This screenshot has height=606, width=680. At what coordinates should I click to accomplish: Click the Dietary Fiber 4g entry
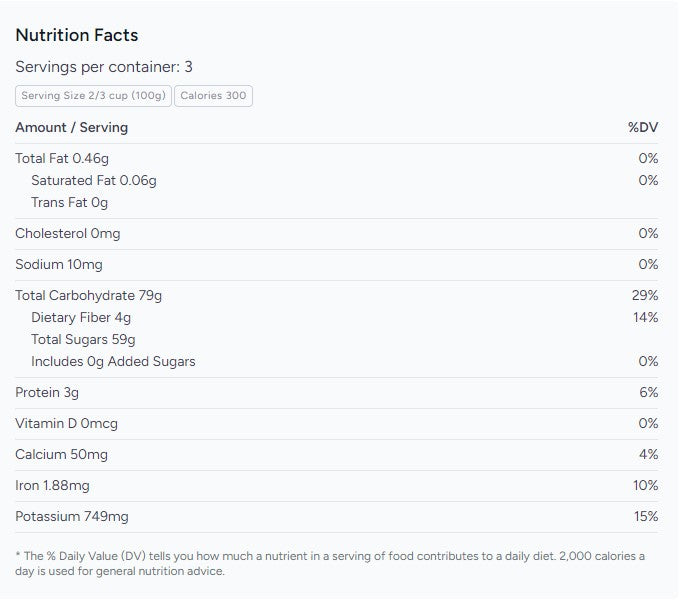coord(81,317)
